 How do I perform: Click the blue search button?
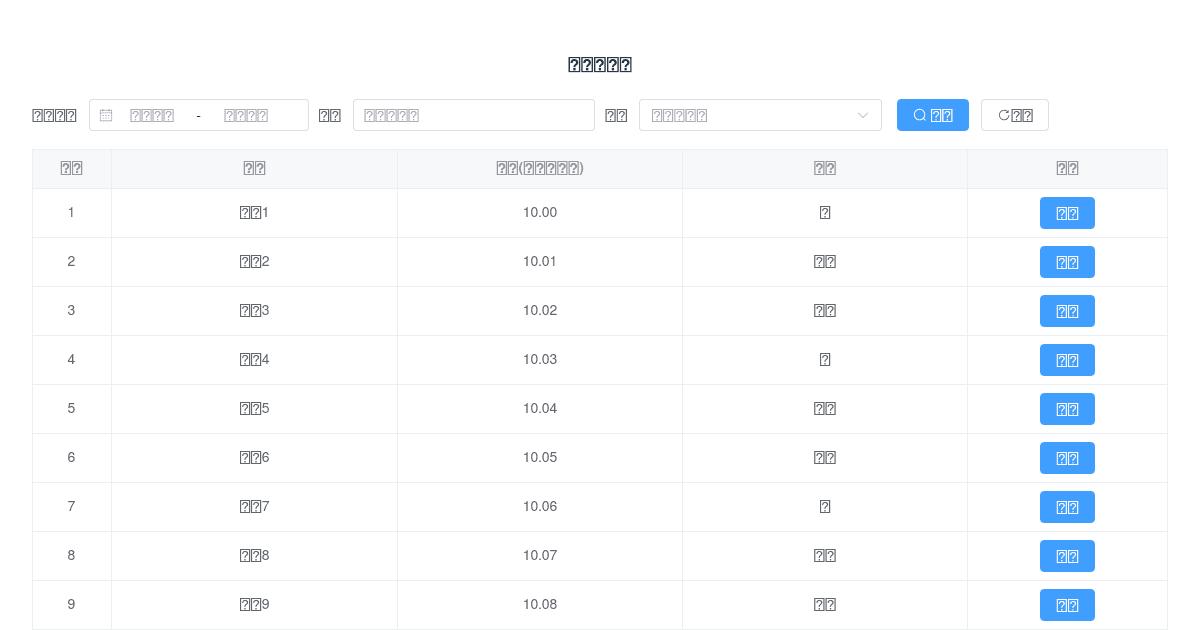click(932, 115)
